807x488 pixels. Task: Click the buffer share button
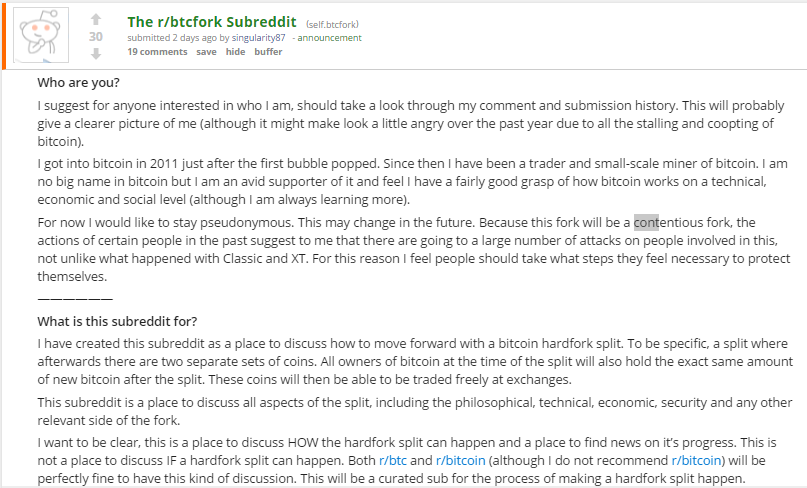click(x=268, y=52)
